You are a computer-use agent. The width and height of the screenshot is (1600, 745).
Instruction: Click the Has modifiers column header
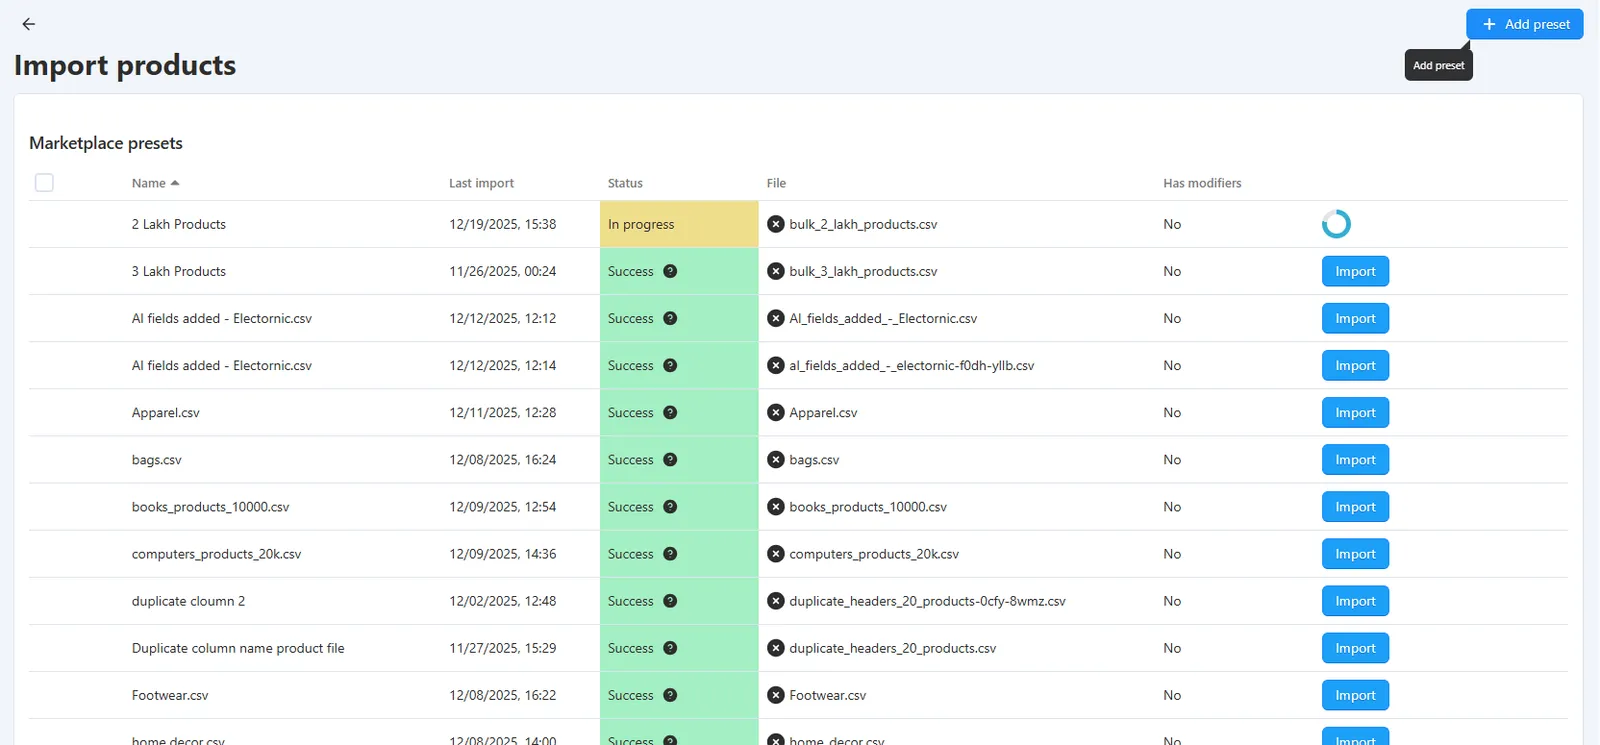pos(1202,183)
